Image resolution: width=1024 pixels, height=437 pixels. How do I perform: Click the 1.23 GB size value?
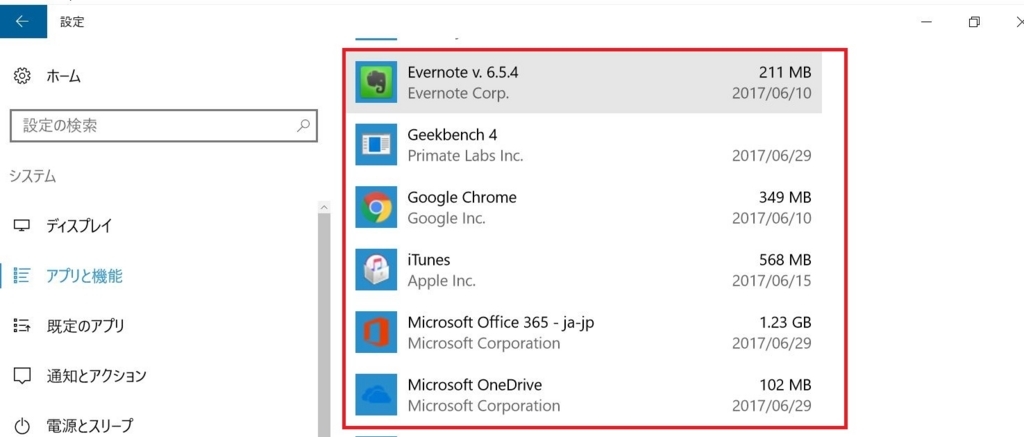785,323
